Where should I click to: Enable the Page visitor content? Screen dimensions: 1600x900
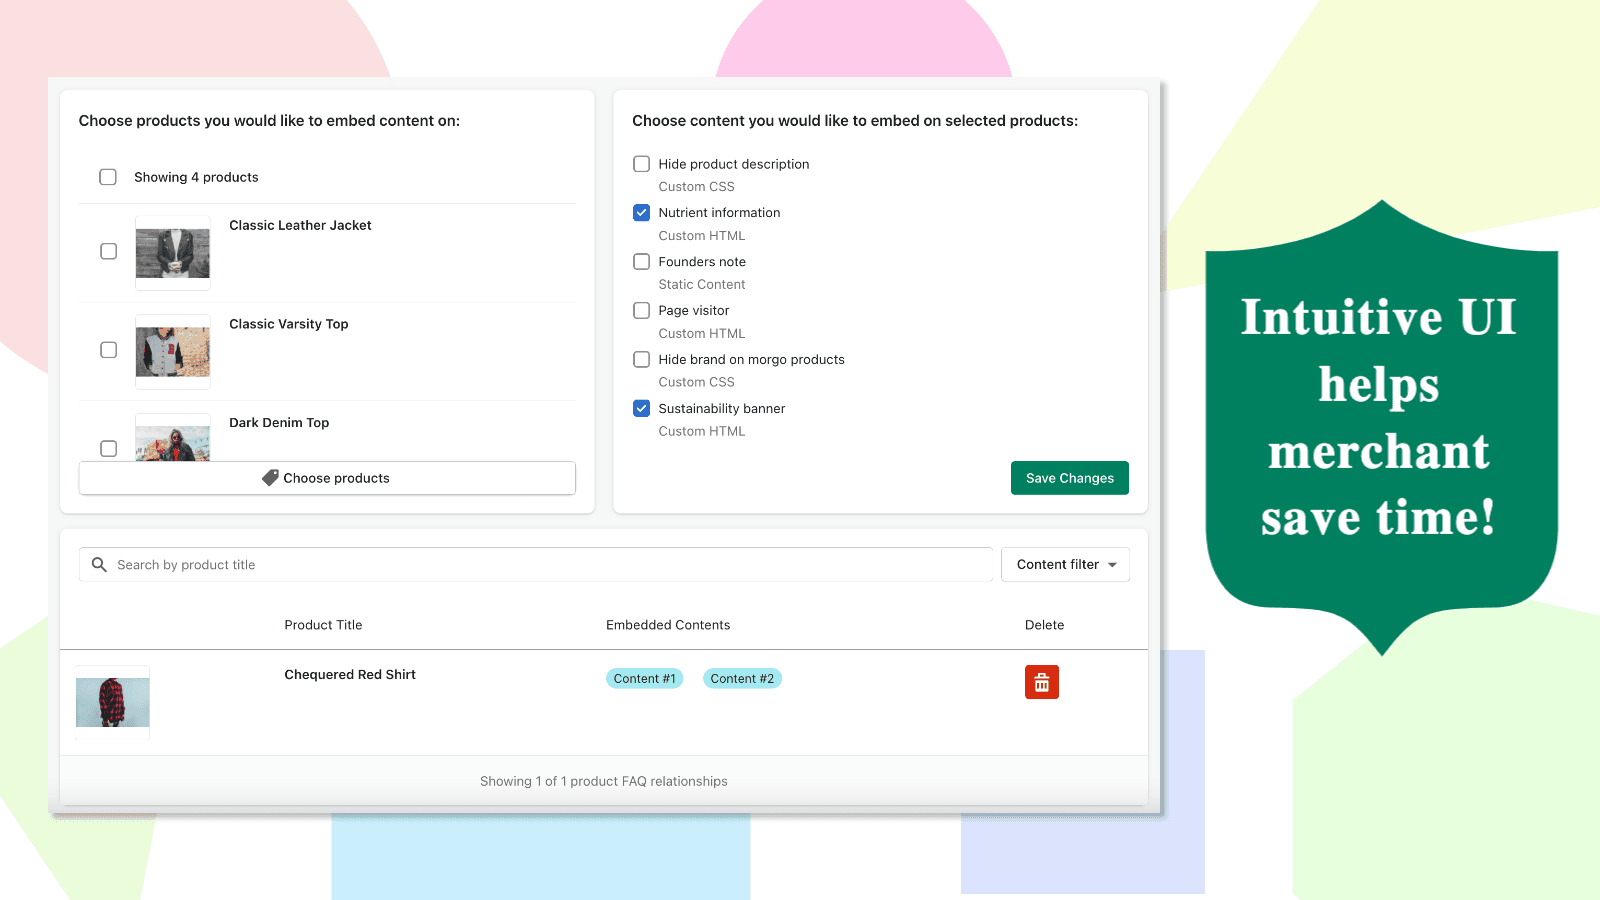coord(641,310)
